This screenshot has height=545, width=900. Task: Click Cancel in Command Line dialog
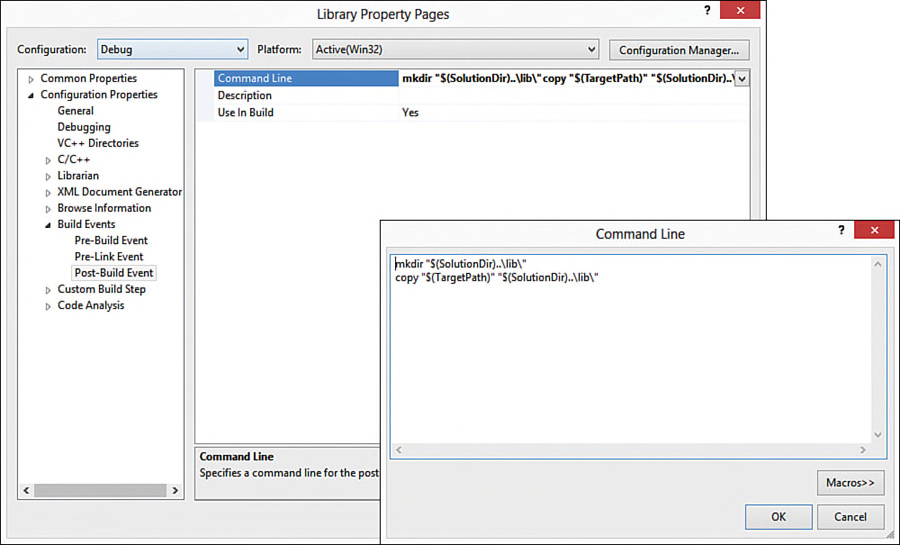[850, 517]
